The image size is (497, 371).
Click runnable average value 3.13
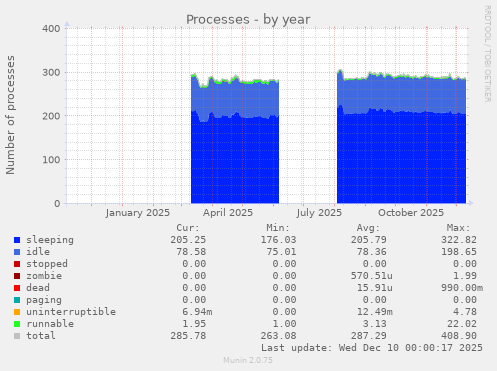coord(375,324)
